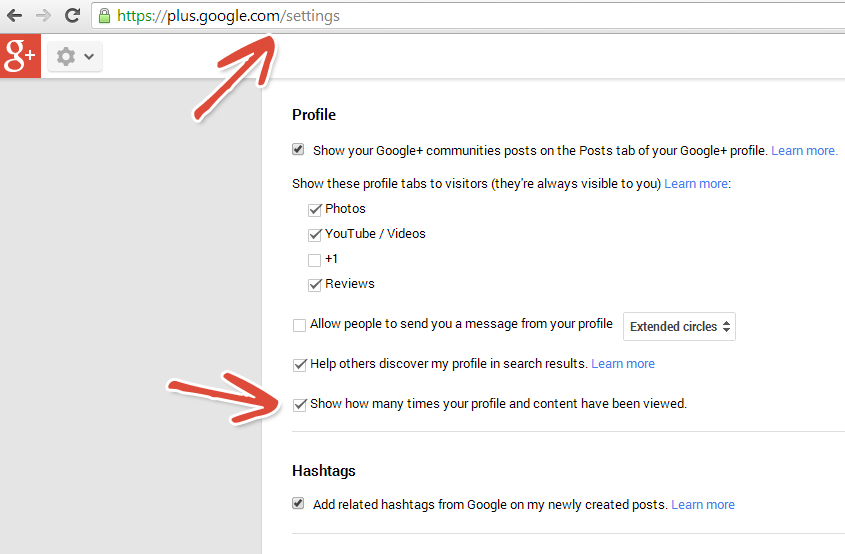
Task: Toggle Show how many times profile viewed checkbox
Action: pos(300,405)
